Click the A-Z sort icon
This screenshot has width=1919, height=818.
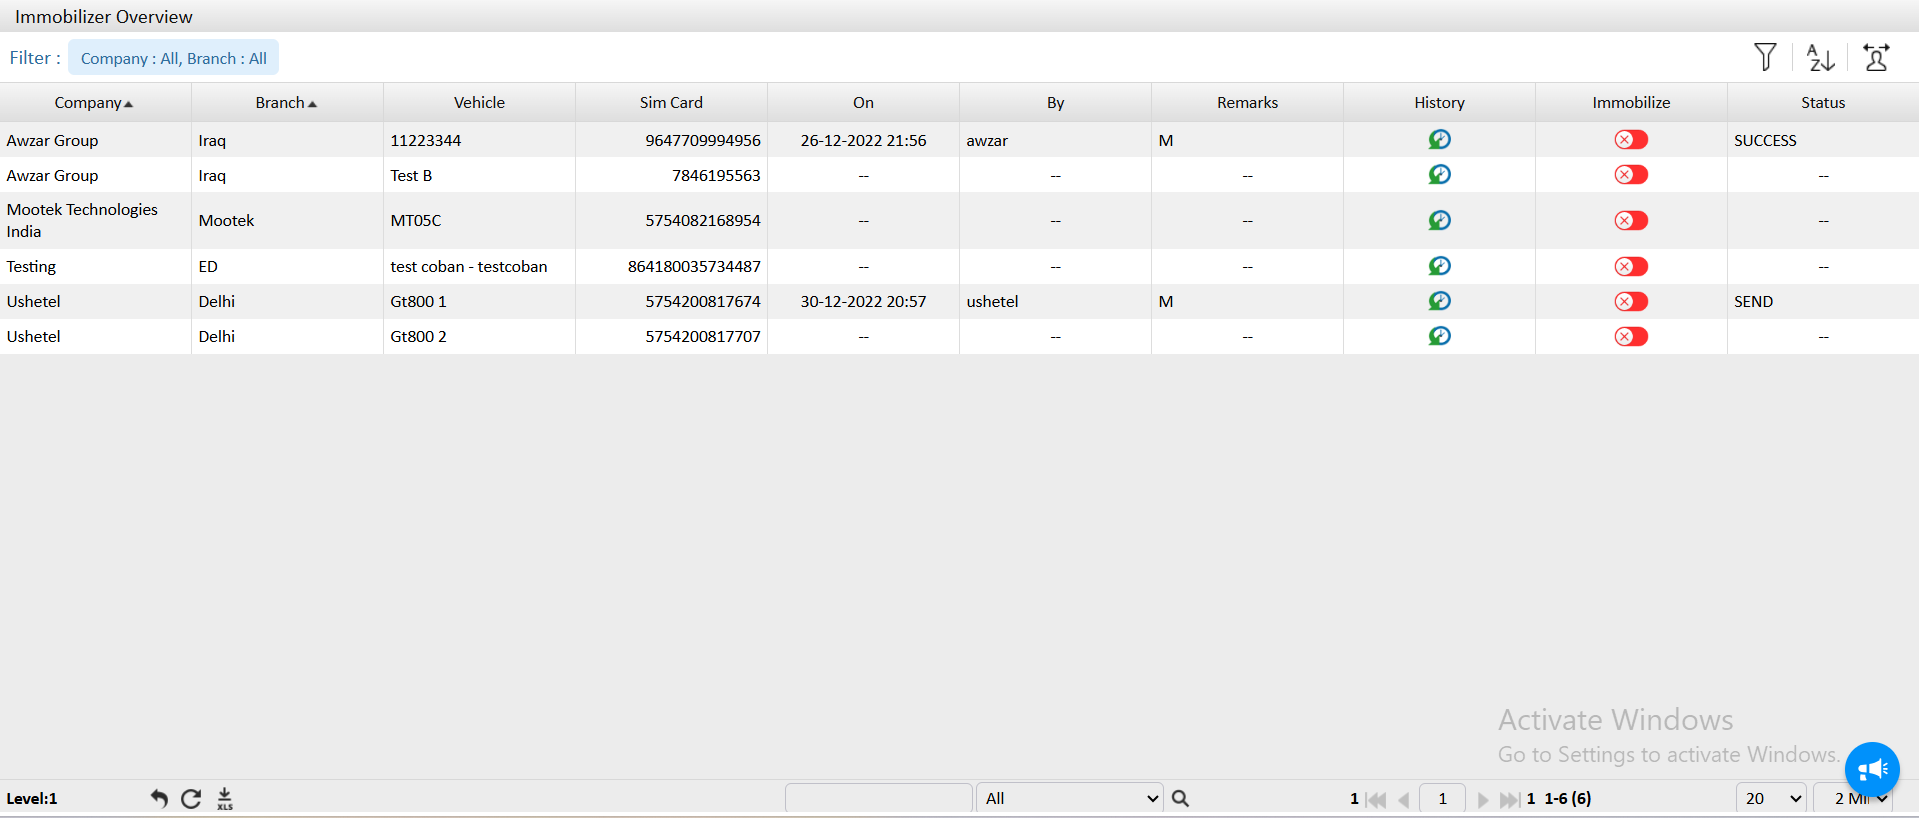click(x=1820, y=58)
